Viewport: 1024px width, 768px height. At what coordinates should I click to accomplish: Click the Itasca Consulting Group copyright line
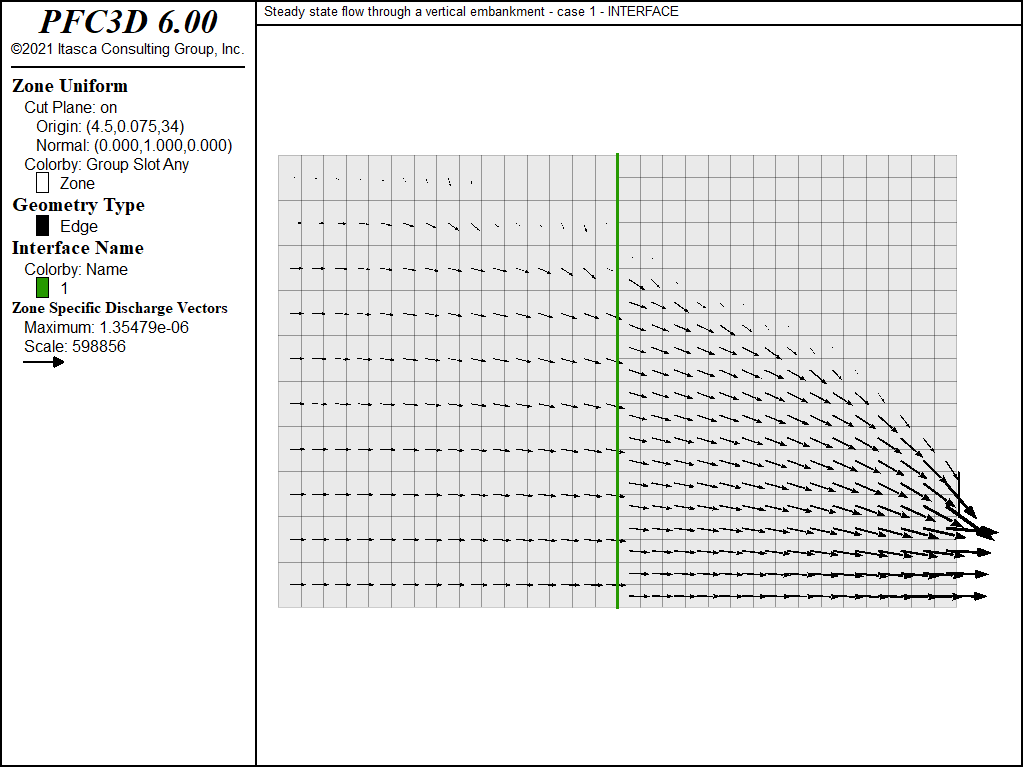[x=128, y=49]
